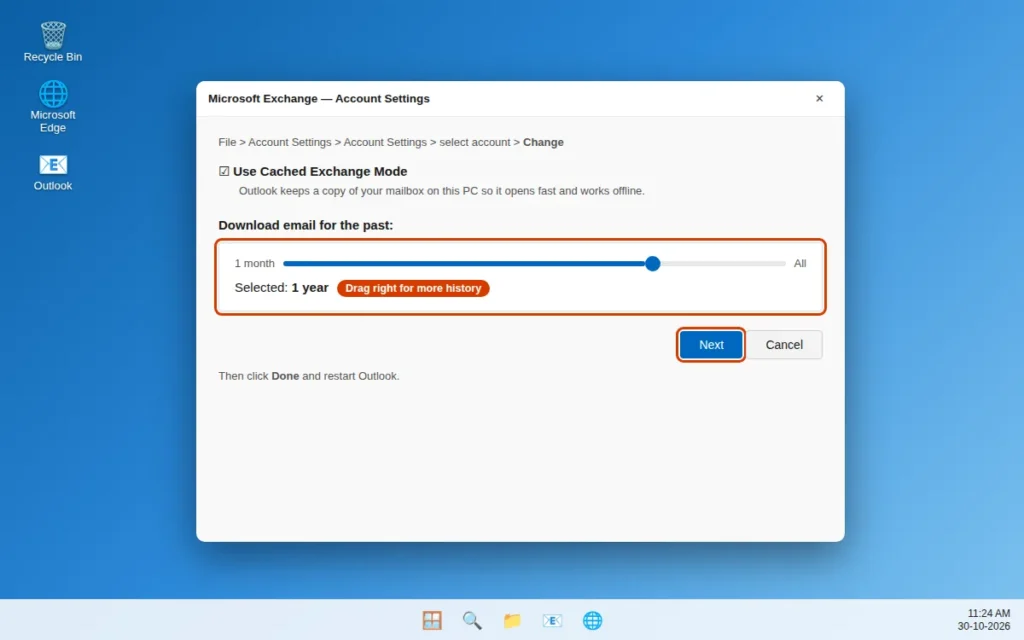
Task: Click the 'Drag right for more history' badge
Action: click(x=413, y=288)
